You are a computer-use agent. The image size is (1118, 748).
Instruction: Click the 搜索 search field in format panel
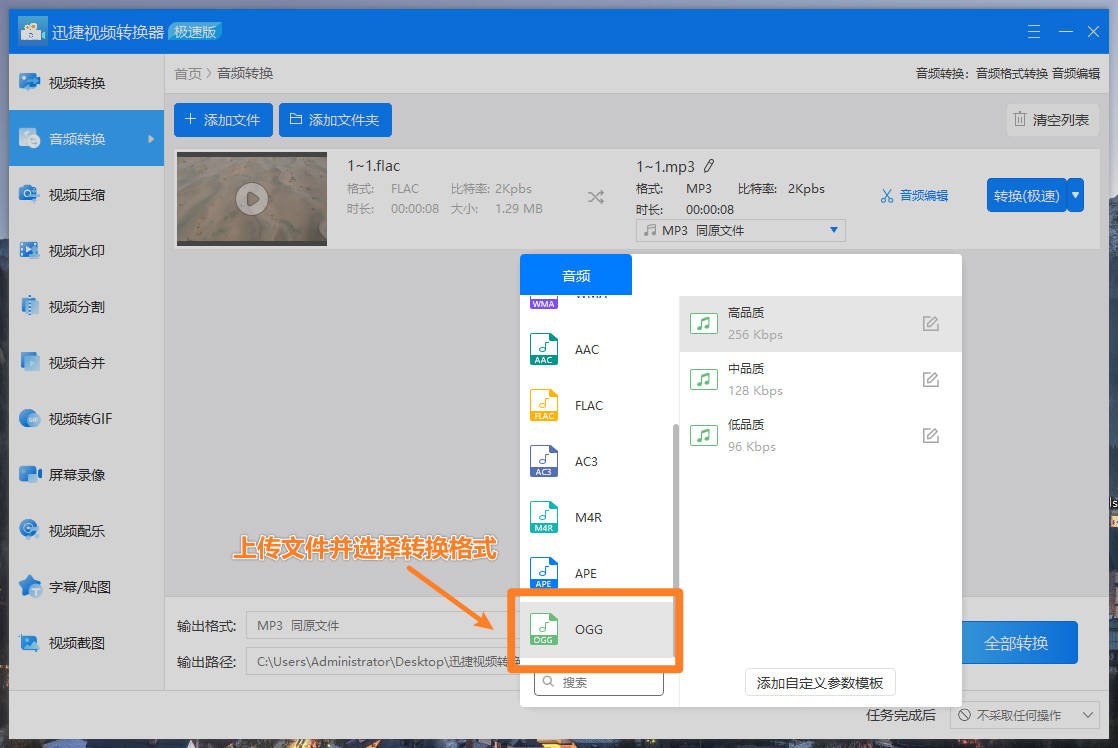coord(597,681)
